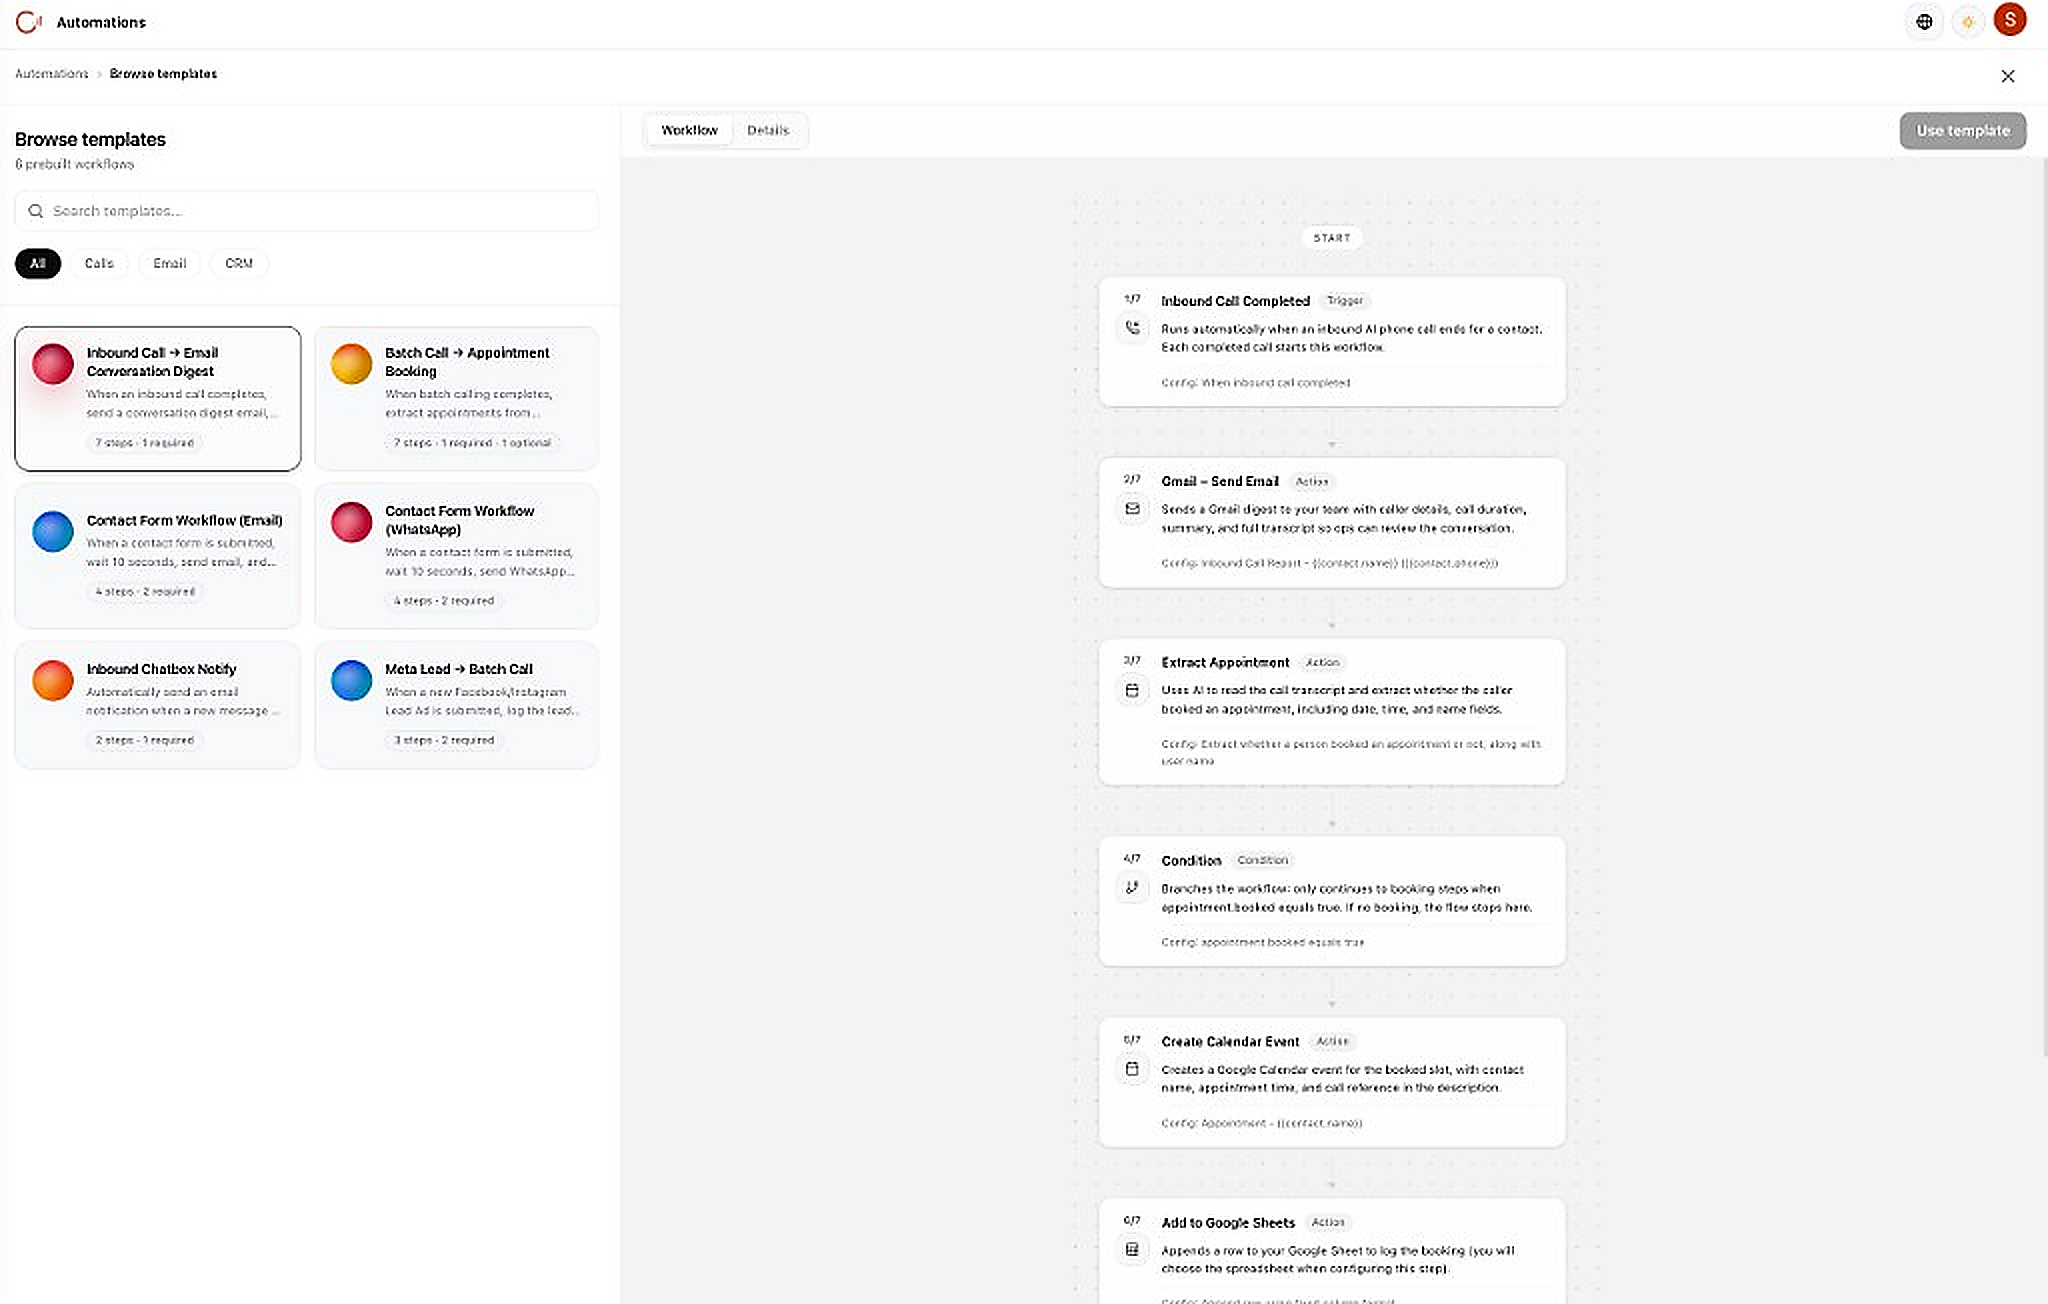Viewport: 2048px width, 1304px height.
Task: Click the branch icon on Condition step
Action: (1132, 887)
